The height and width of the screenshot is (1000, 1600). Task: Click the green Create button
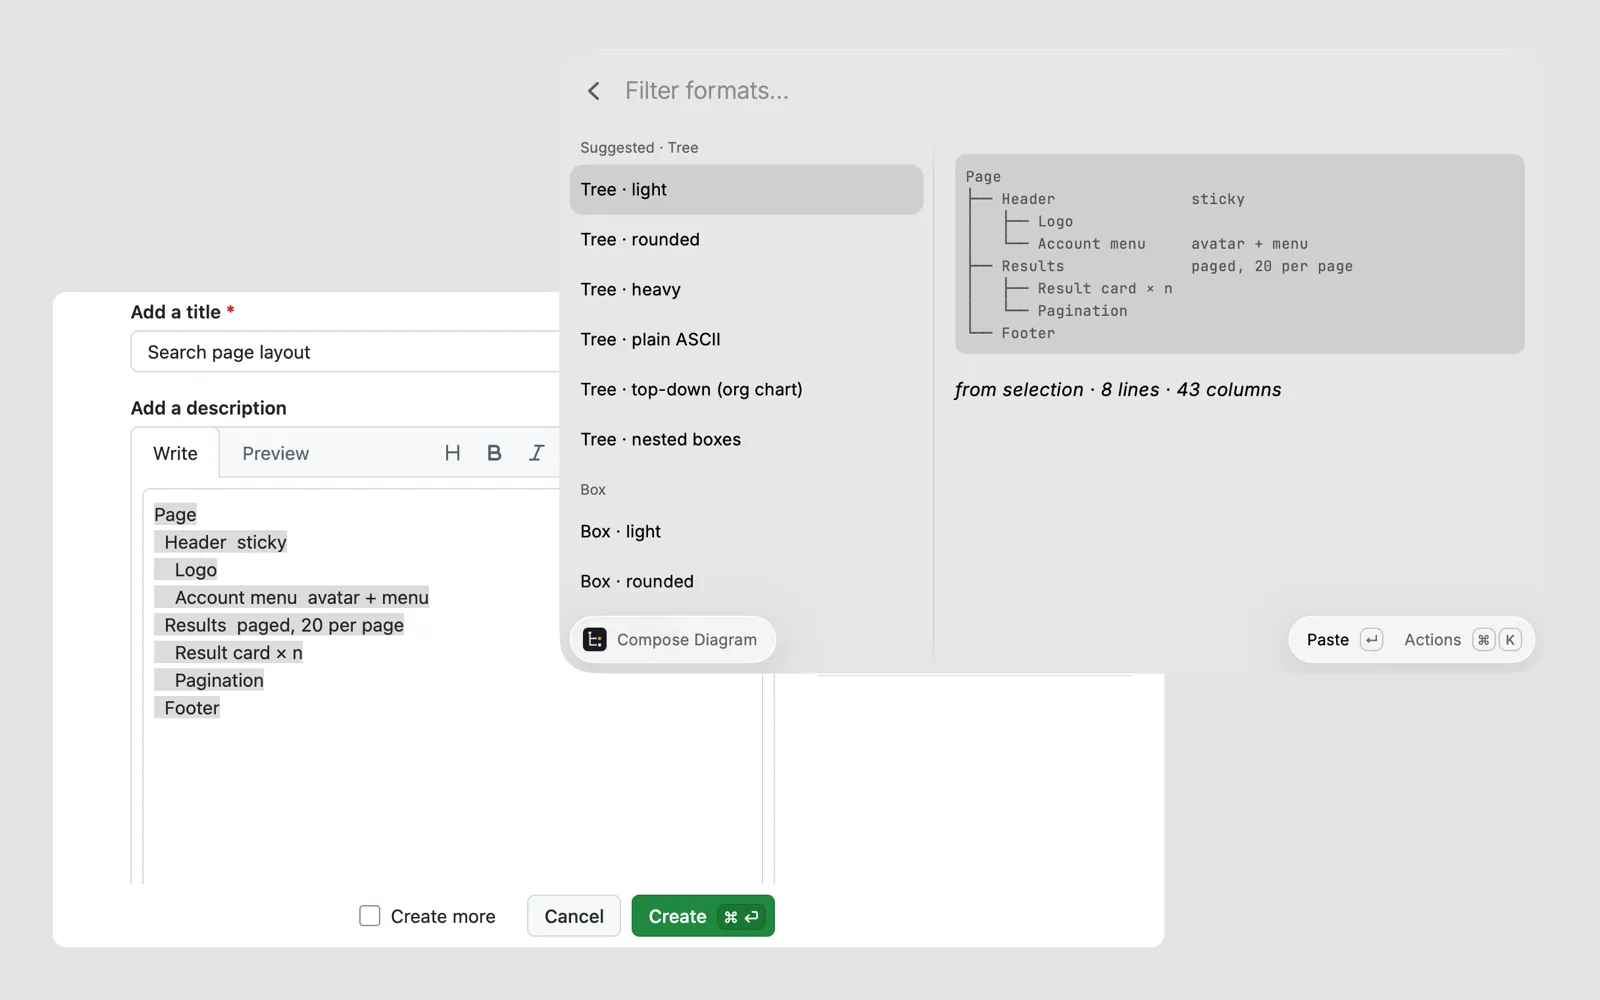pyautogui.click(x=703, y=916)
